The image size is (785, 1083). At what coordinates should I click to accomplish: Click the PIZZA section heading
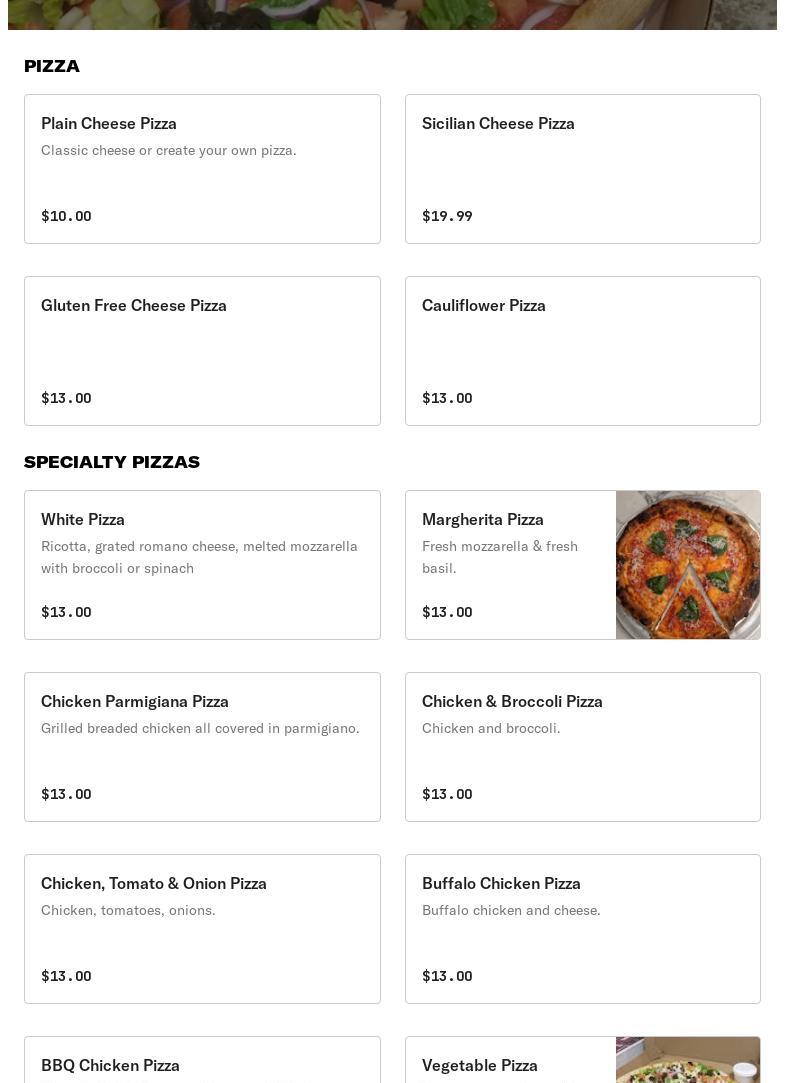pyautogui.click(x=52, y=66)
